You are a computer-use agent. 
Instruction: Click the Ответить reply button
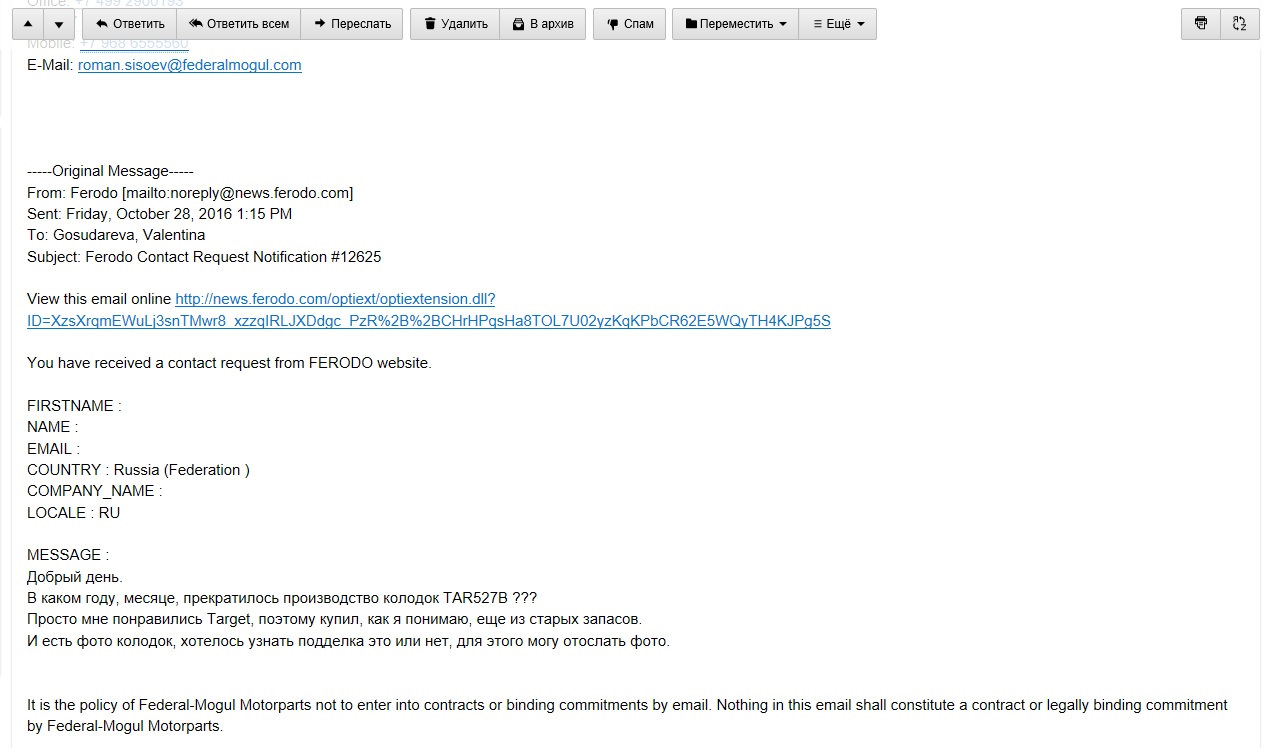[x=129, y=24]
